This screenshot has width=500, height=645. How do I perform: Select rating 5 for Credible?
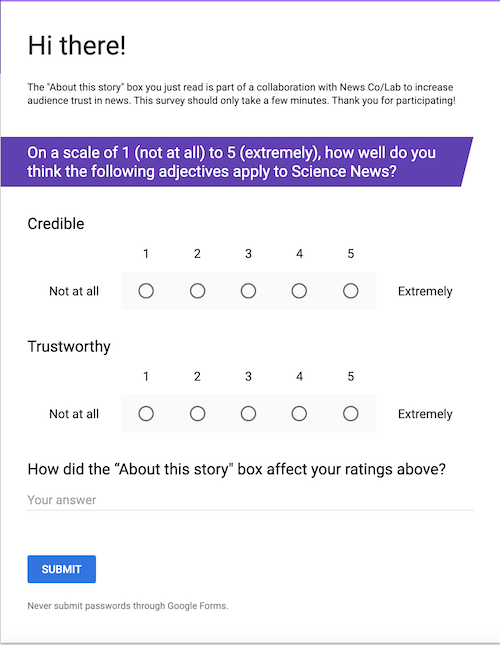[351, 291]
